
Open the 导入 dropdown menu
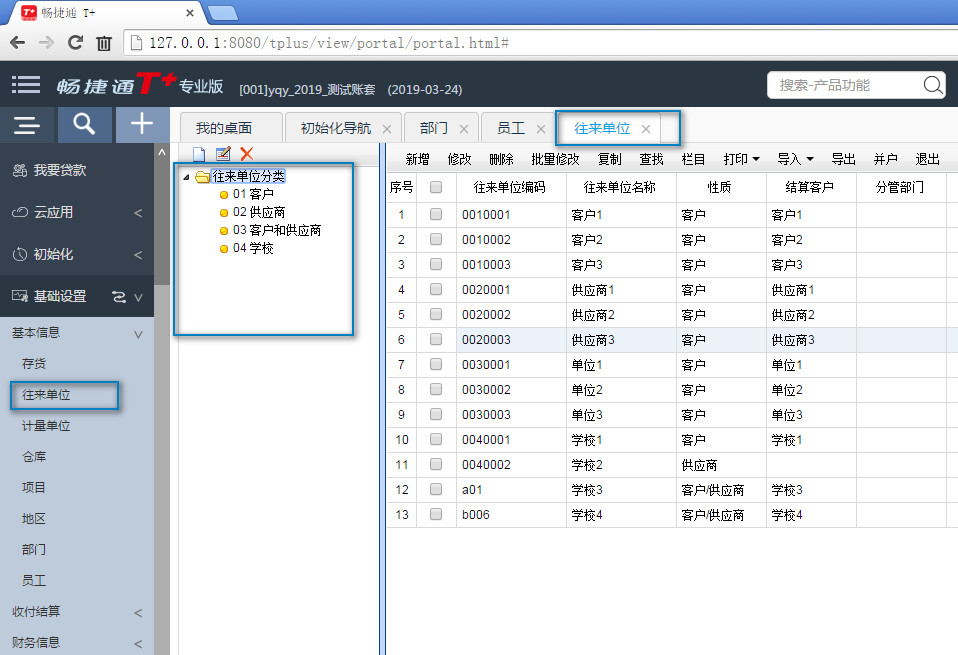(795, 159)
